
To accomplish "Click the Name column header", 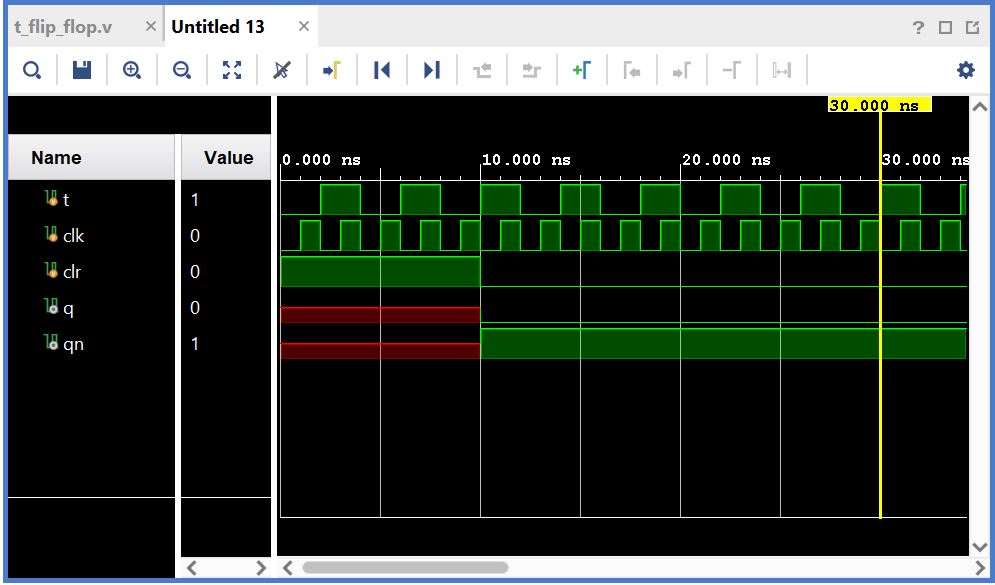I will tap(56, 158).
